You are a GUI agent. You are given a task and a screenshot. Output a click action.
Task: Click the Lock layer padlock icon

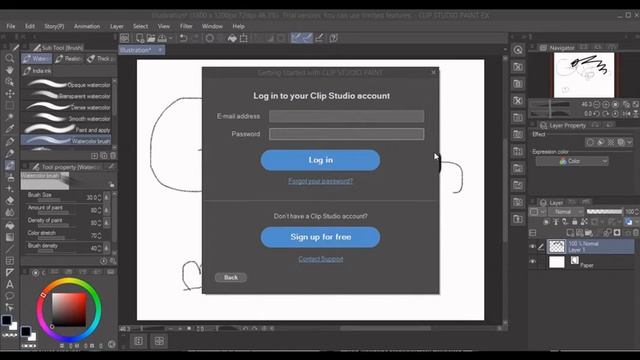pyautogui.click(x=575, y=222)
